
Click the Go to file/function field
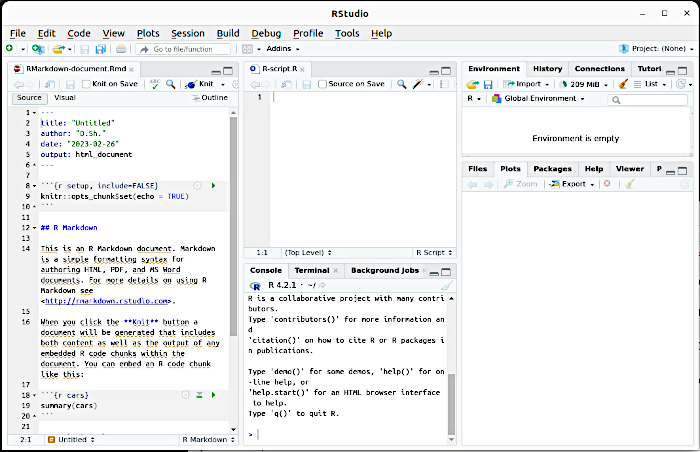point(183,49)
